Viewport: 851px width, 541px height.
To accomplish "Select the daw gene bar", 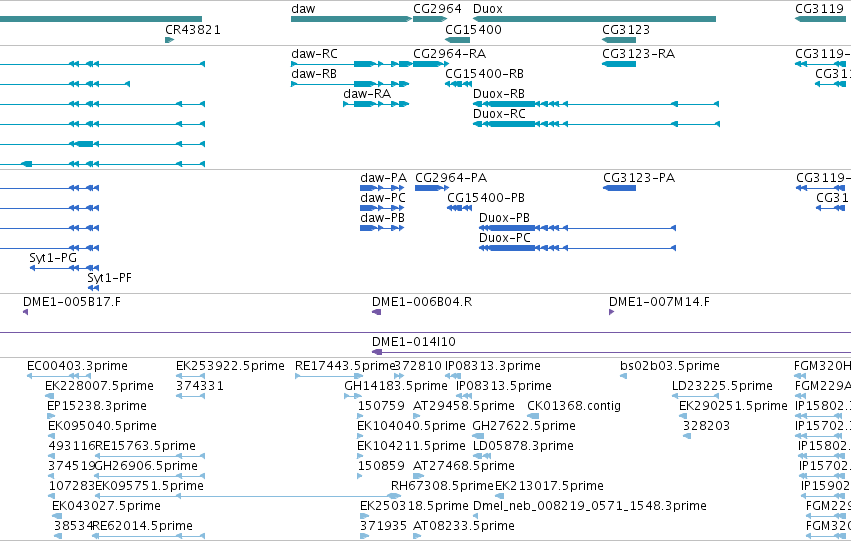I will 351,19.
